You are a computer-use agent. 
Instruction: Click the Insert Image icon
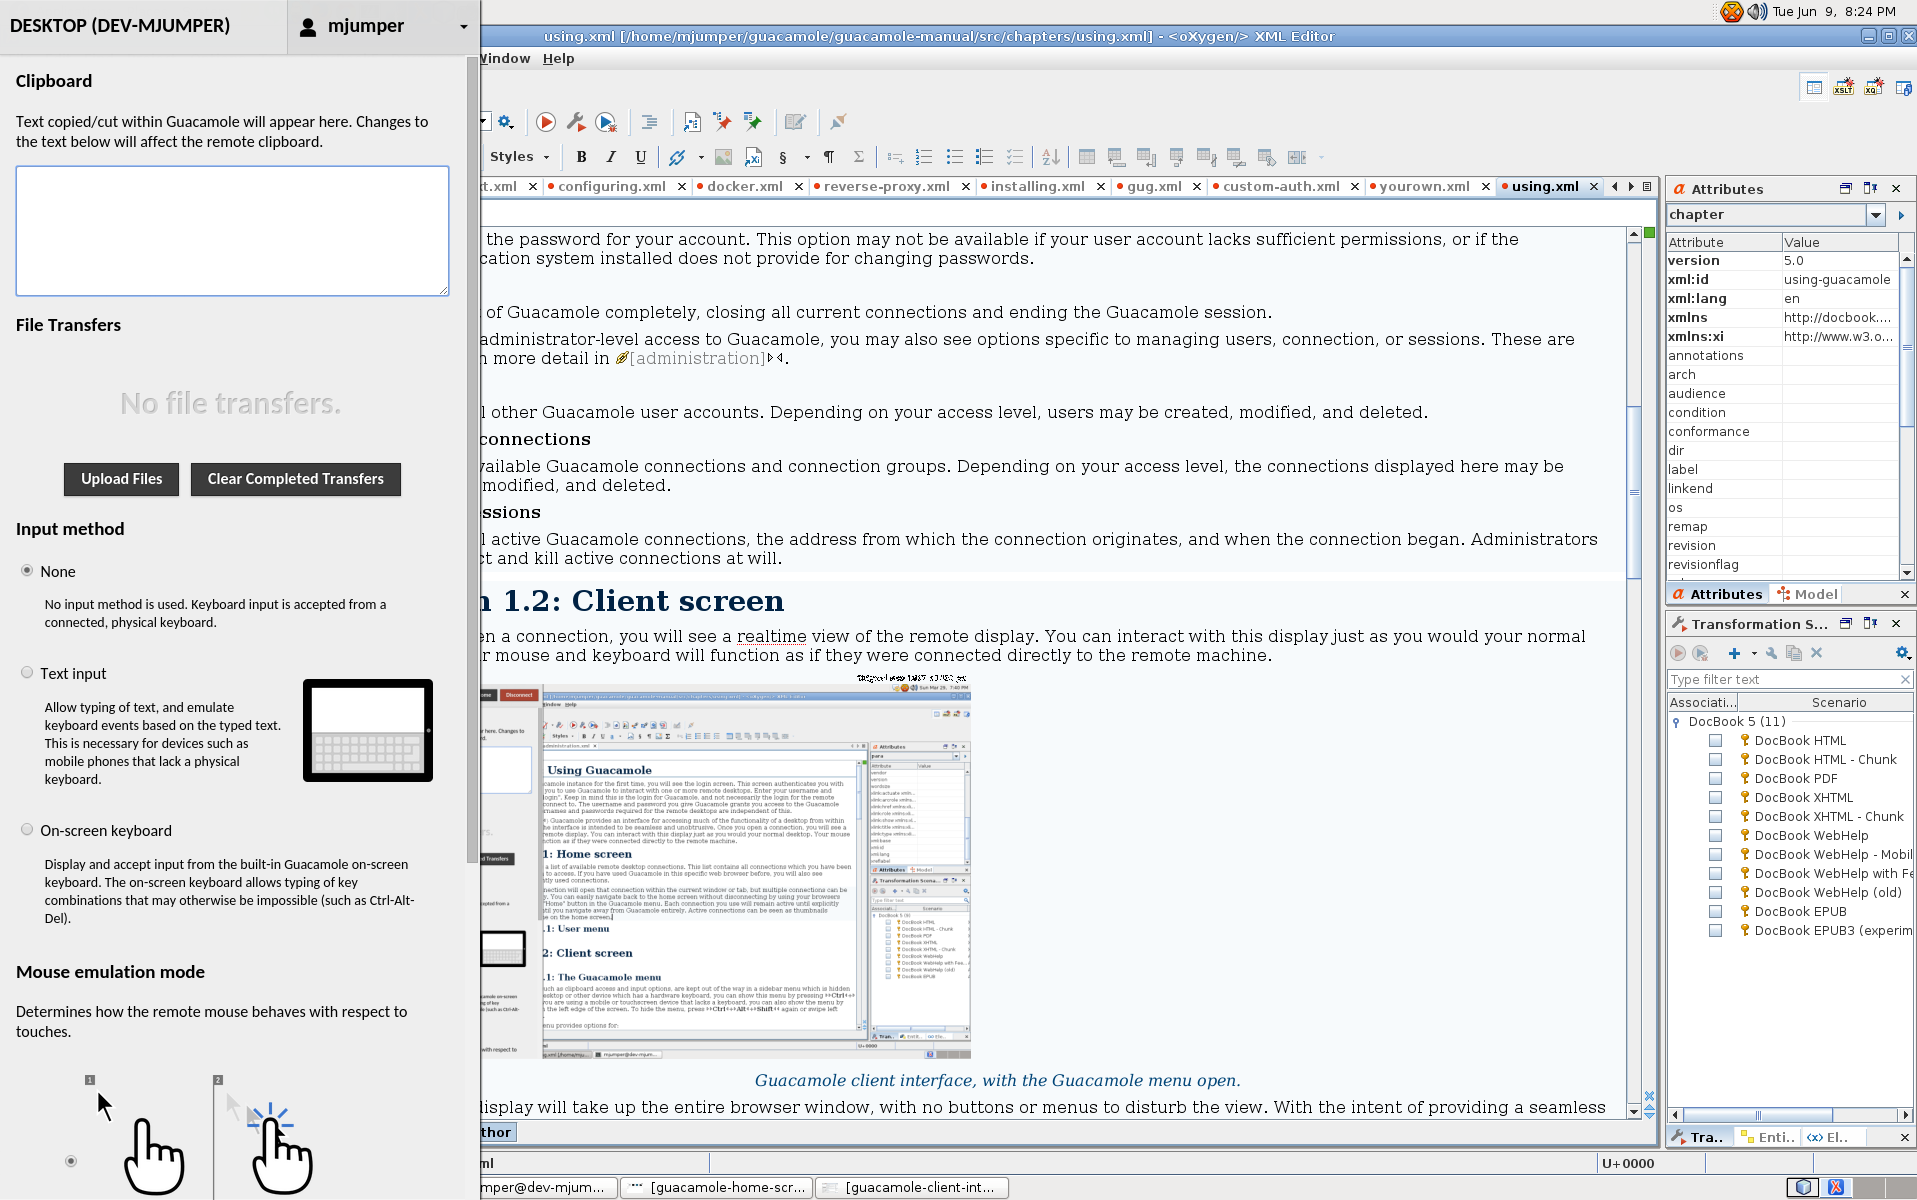click(723, 157)
